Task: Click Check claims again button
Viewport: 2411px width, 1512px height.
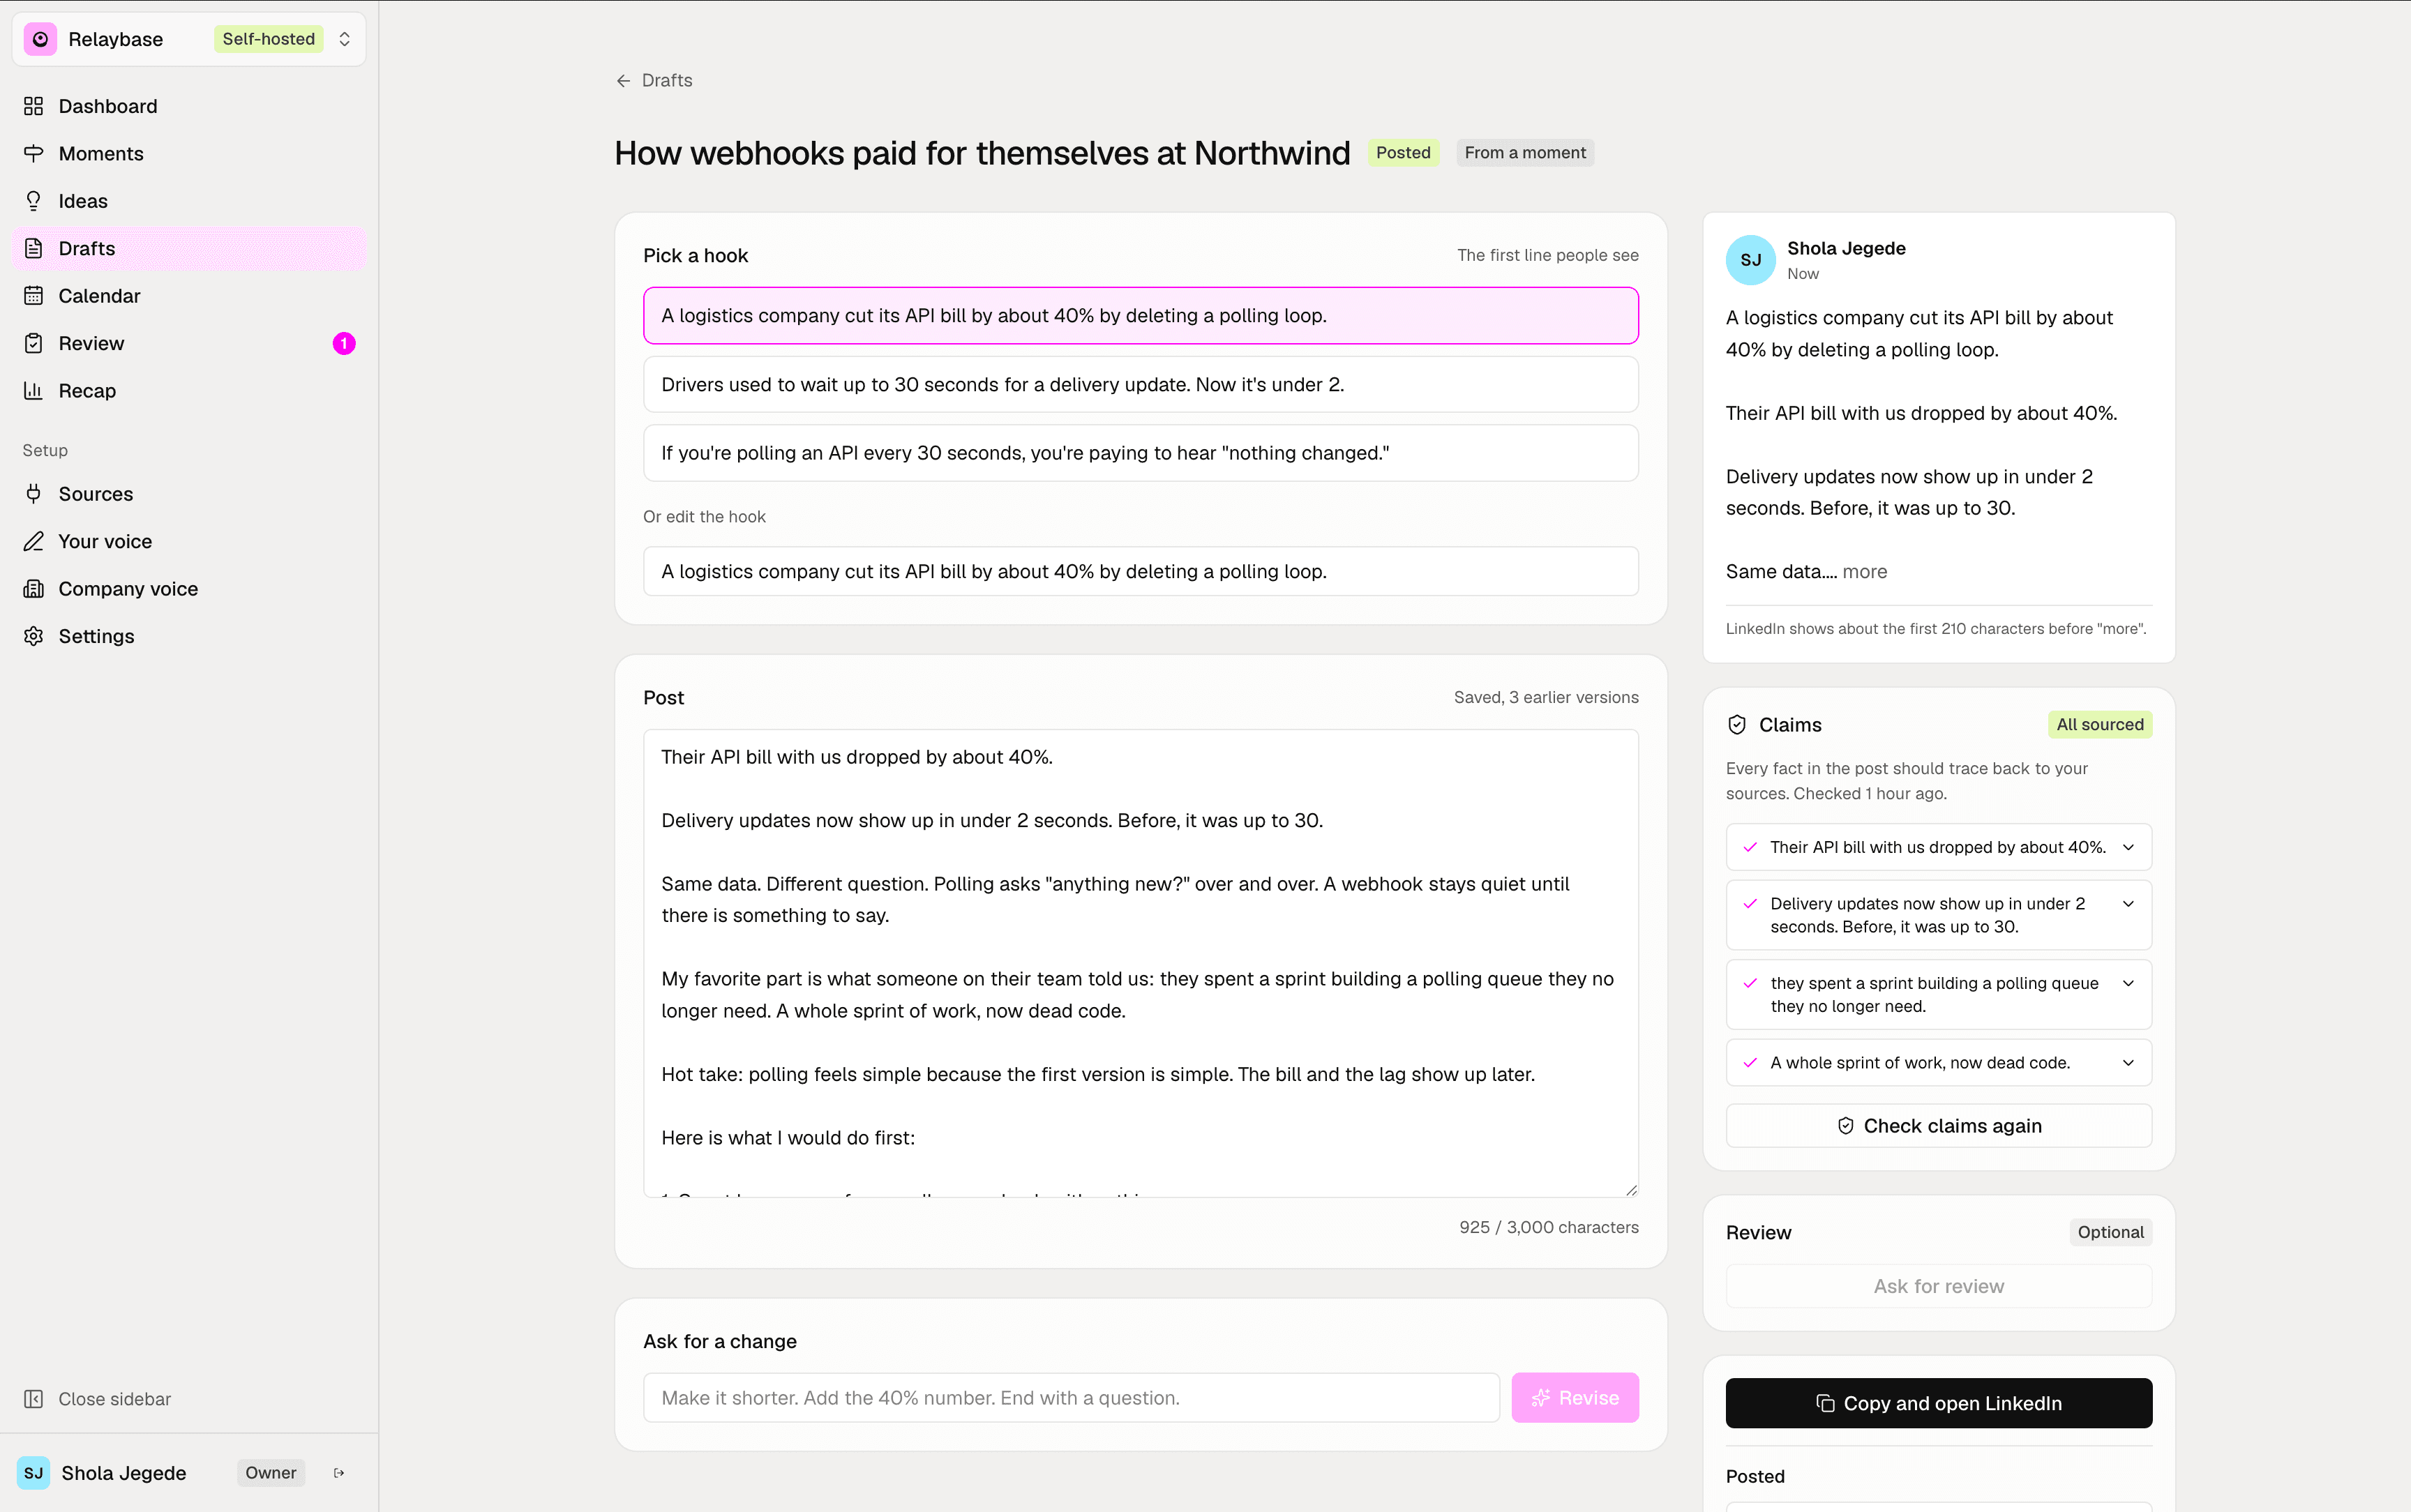Action: [1939, 1126]
